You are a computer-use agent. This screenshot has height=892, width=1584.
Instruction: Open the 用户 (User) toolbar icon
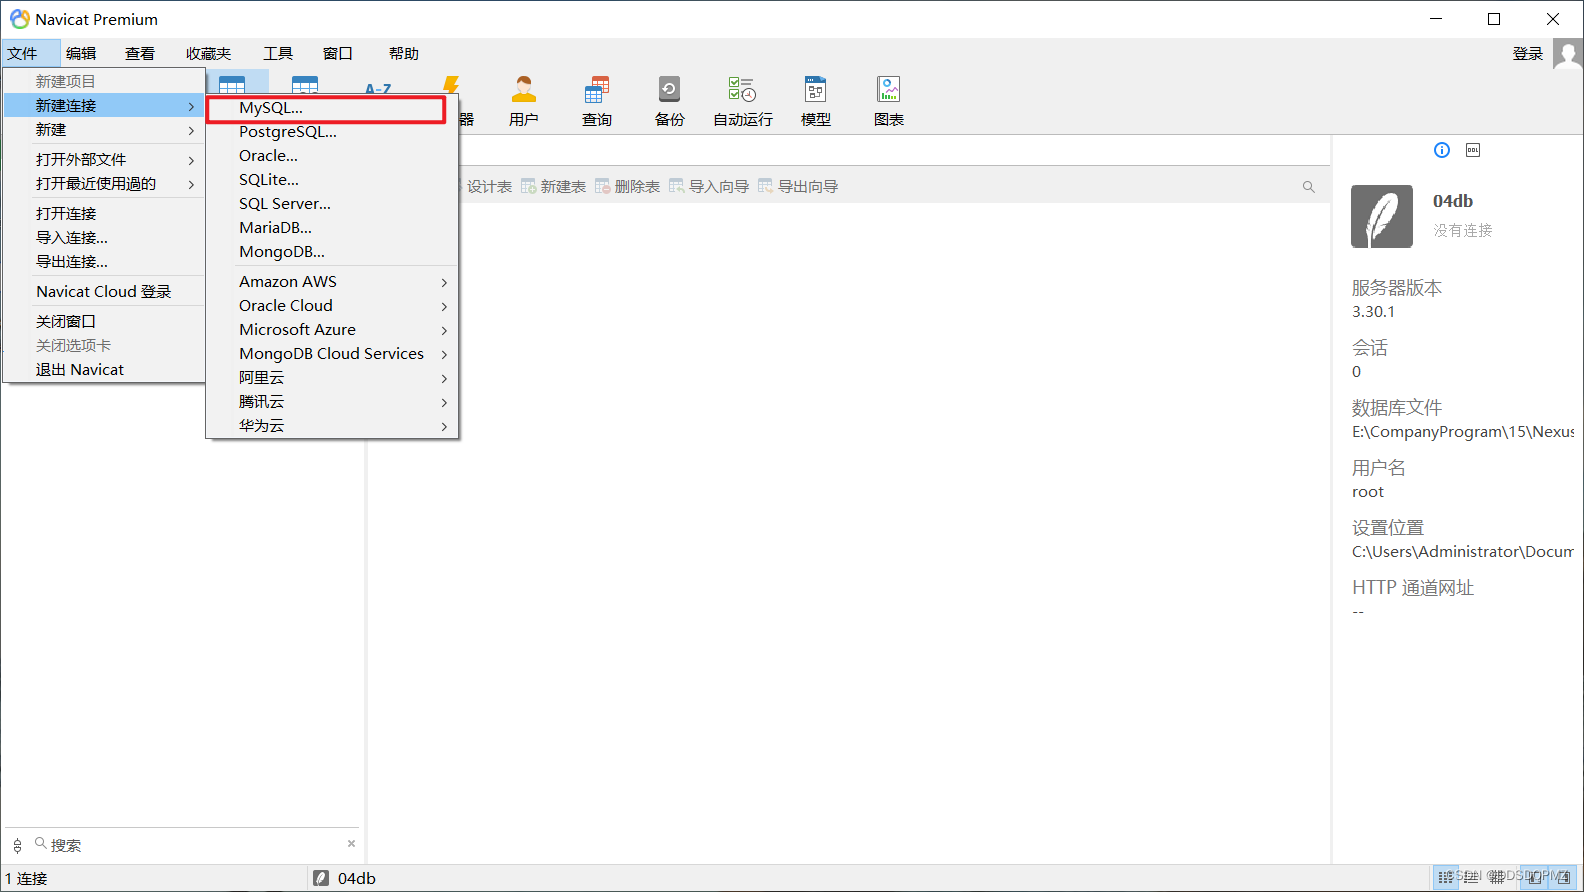[x=523, y=101]
